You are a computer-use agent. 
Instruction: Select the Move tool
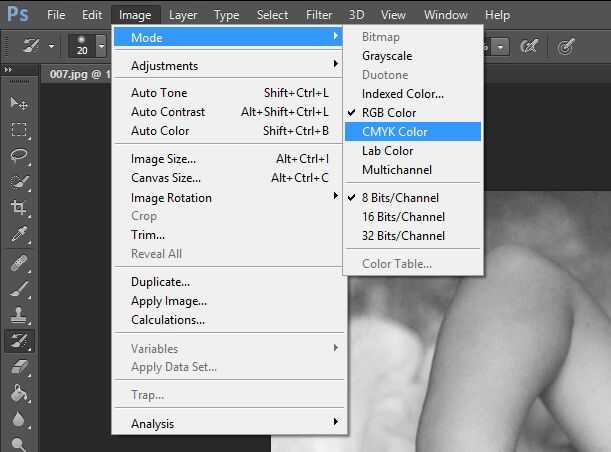click(18, 104)
